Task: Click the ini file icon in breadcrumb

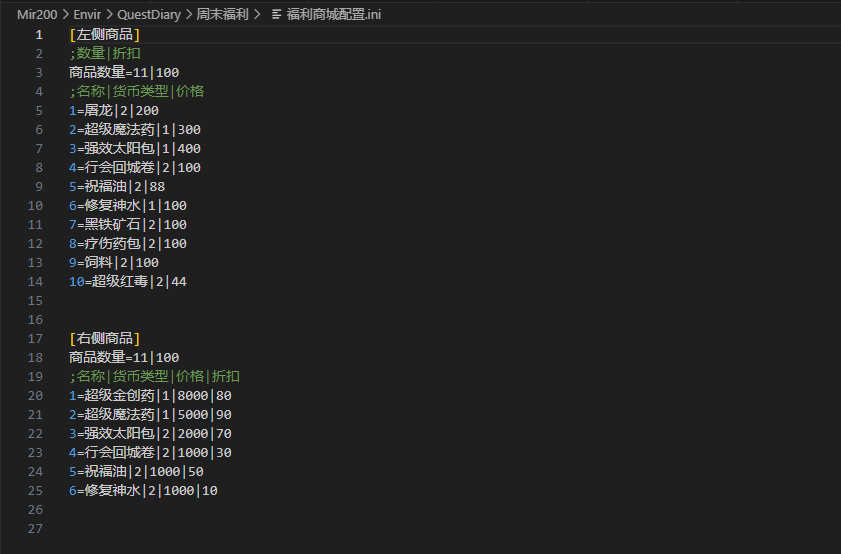Action: point(277,14)
